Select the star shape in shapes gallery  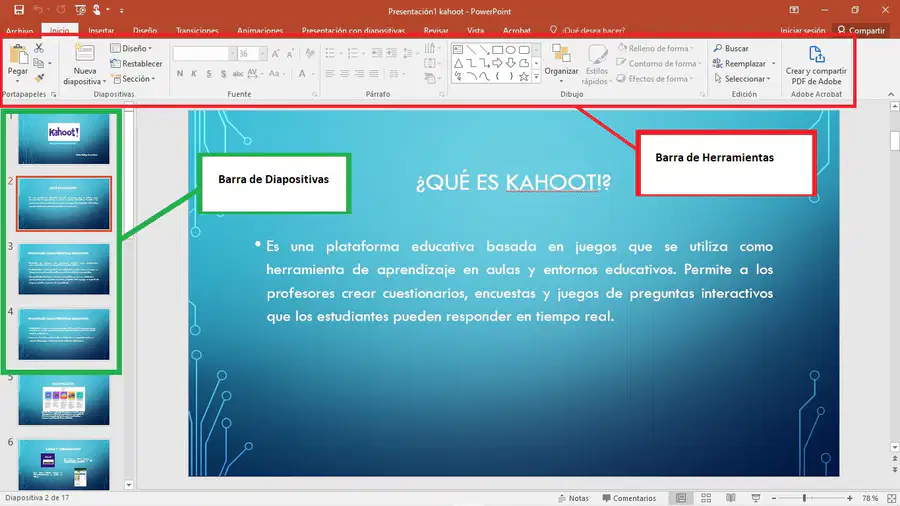click(523, 76)
